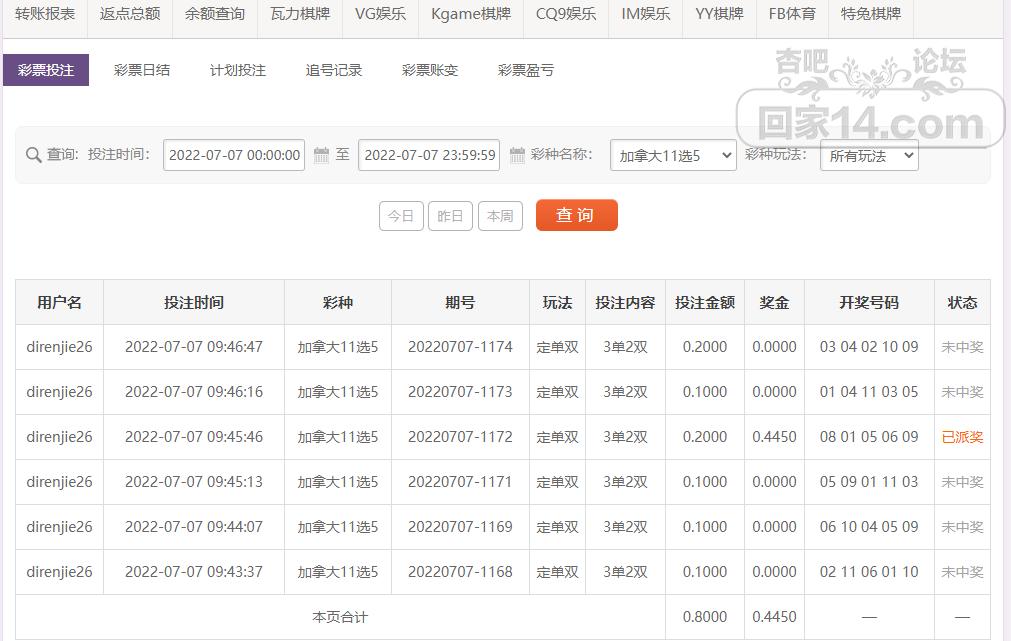The image size is (1011, 641).
Task: Click the 余额查询 menu item
Action: tap(213, 15)
